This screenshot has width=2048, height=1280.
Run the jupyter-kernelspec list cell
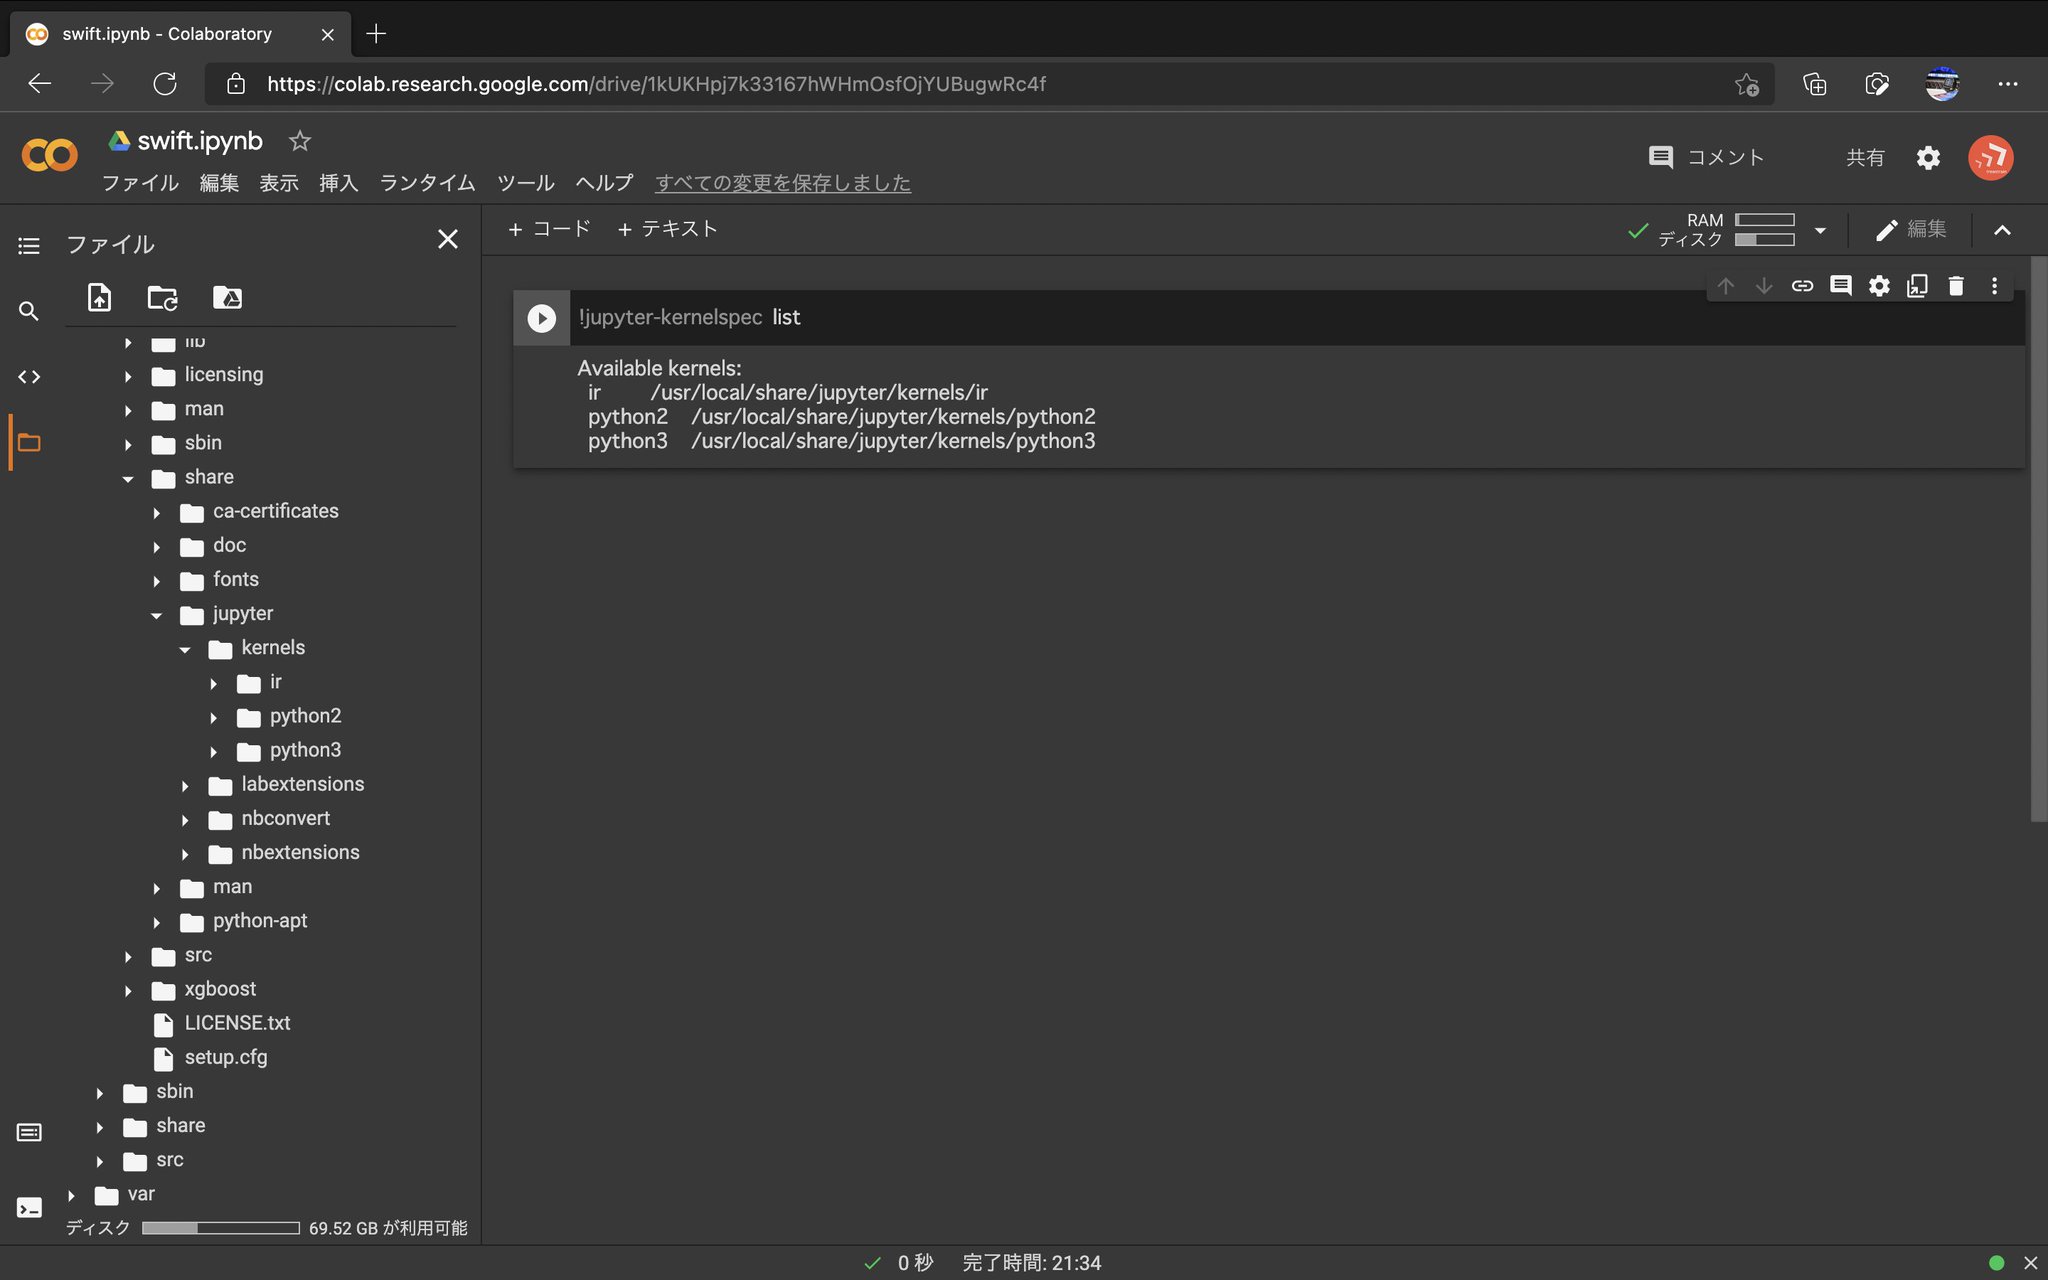pyautogui.click(x=541, y=318)
